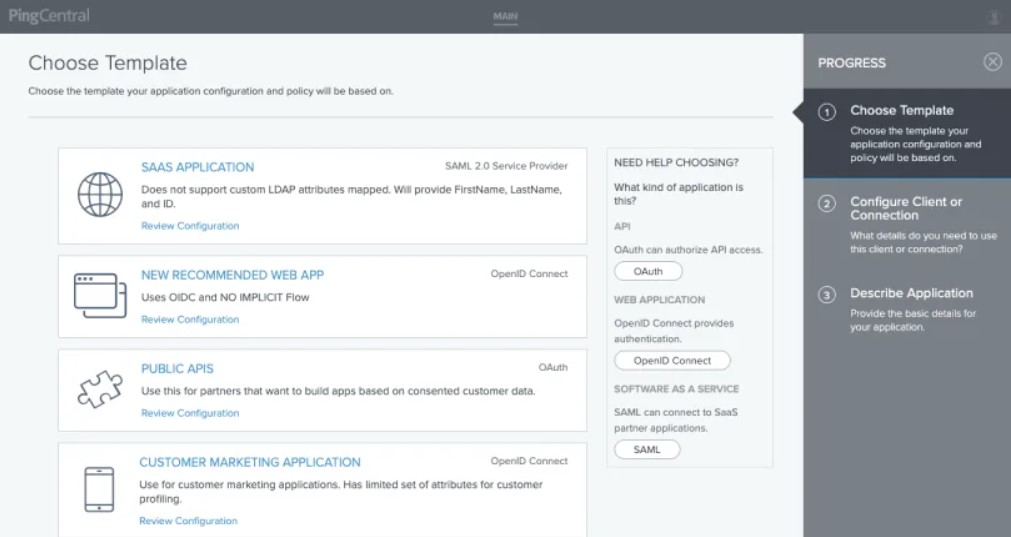Open the user profile icon in header

coord(993,17)
